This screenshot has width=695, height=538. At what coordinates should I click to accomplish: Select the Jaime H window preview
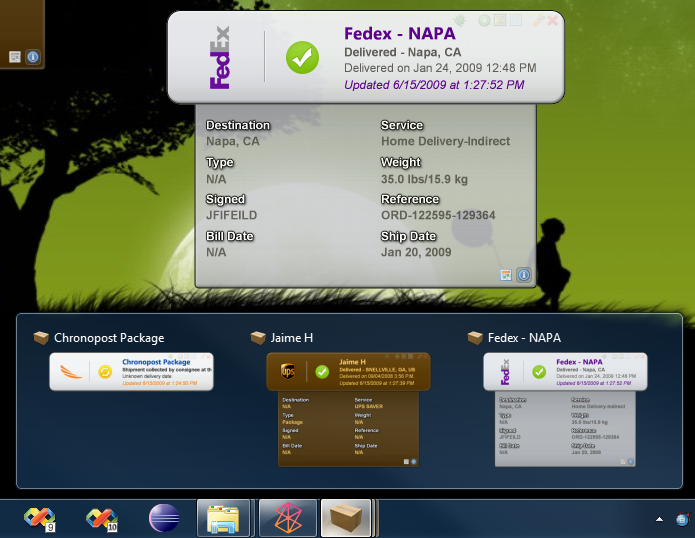coord(348,409)
